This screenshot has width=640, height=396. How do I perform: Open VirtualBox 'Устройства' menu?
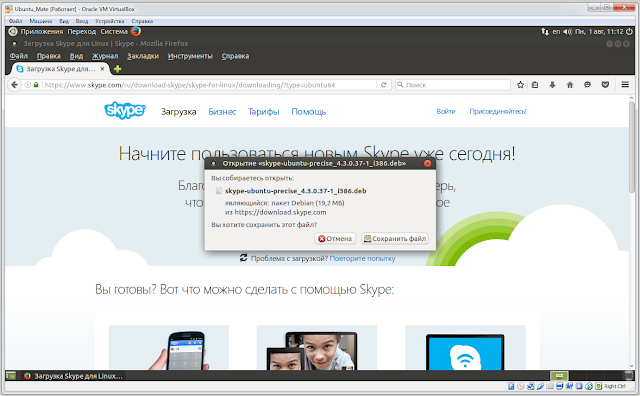[109, 21]
